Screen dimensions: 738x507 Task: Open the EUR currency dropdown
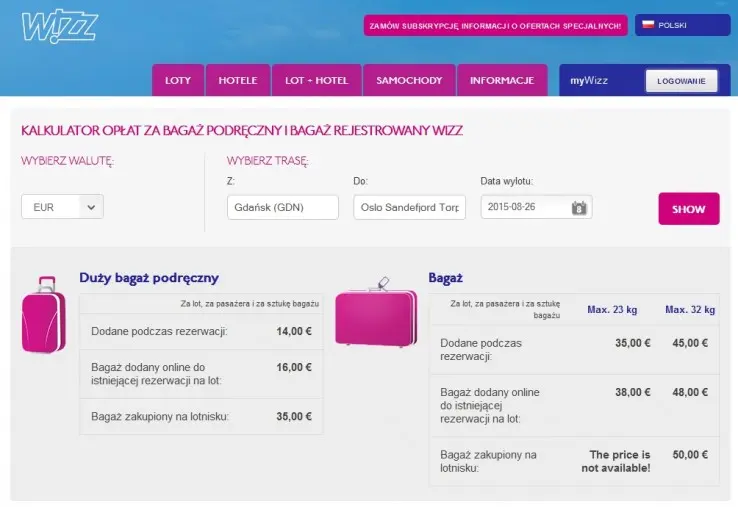pyautogui.click(x=62, y=207)
